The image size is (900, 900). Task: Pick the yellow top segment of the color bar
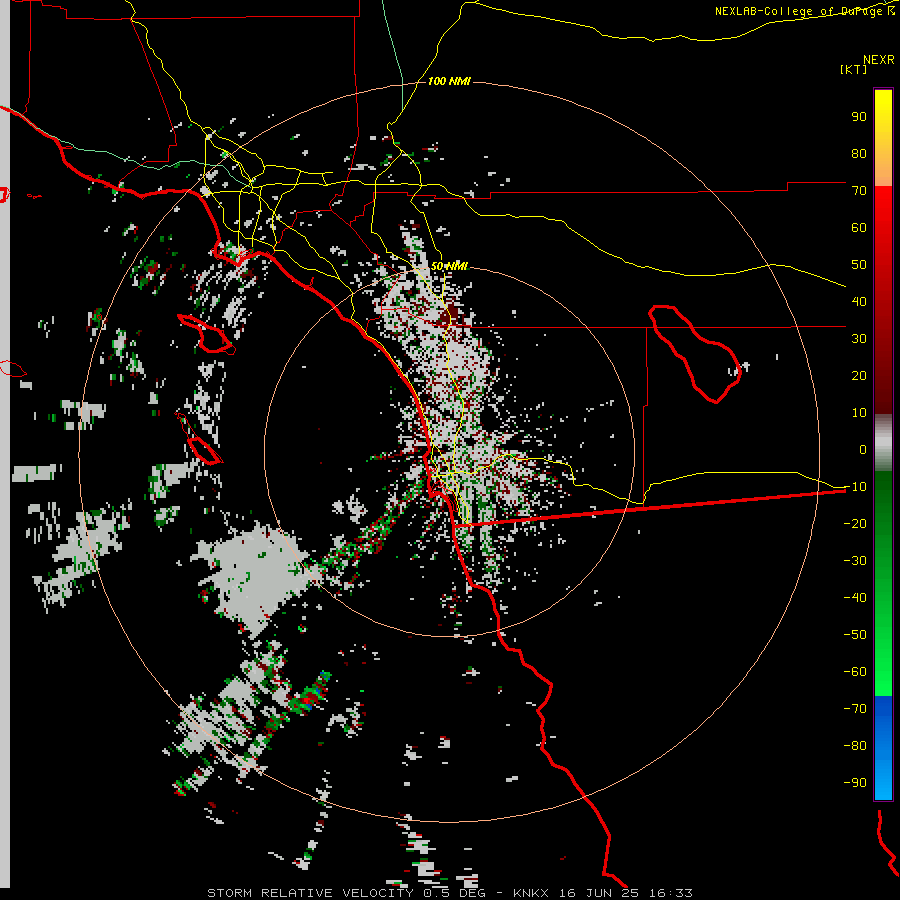click(x=883, y=138)
